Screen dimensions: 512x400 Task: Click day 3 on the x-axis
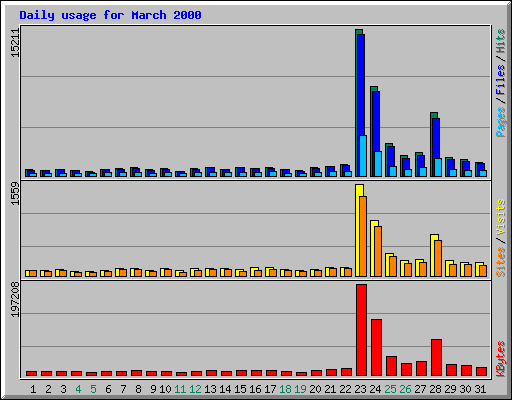pyautogui.click(x=63, y=389)
